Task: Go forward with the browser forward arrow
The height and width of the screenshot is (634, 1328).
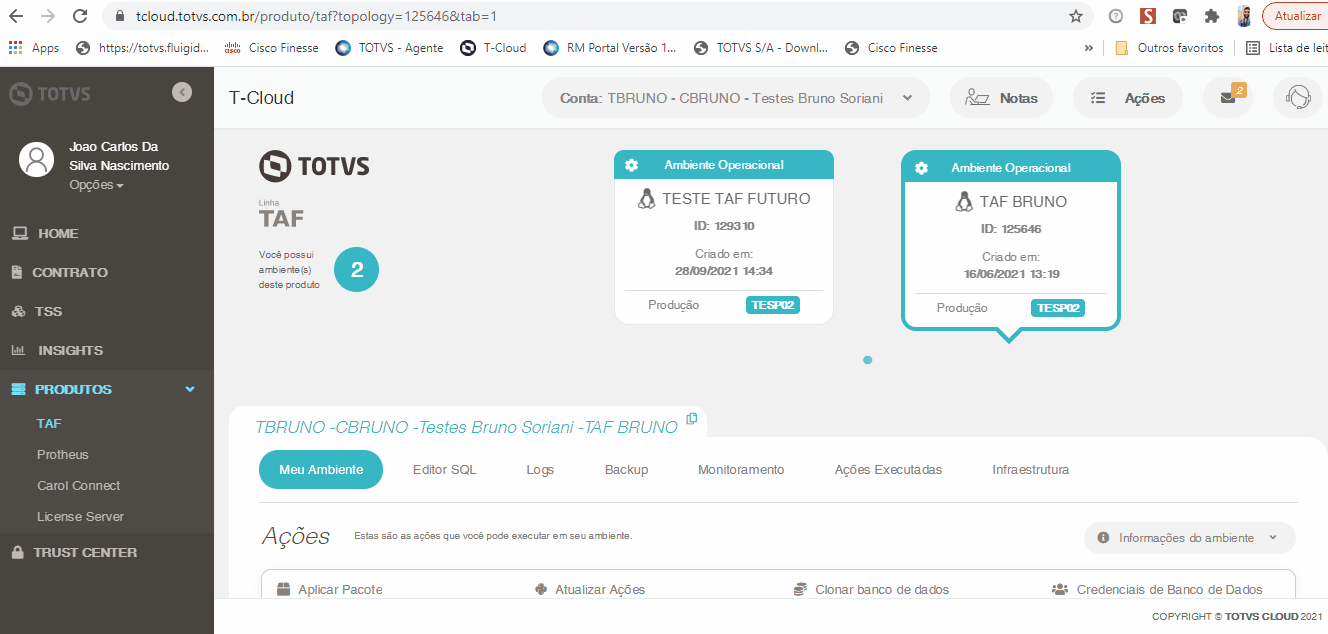Action: (x=48, y=16)
